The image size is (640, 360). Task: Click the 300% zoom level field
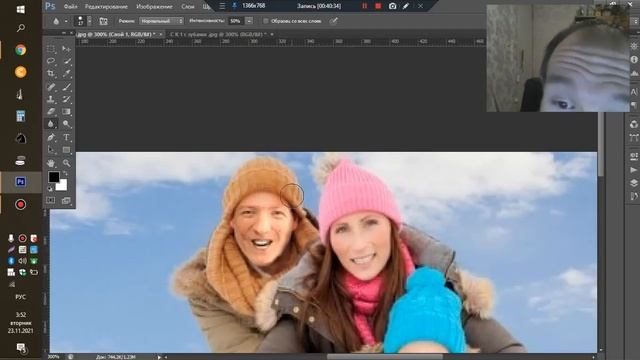click(x=53, y=357)
